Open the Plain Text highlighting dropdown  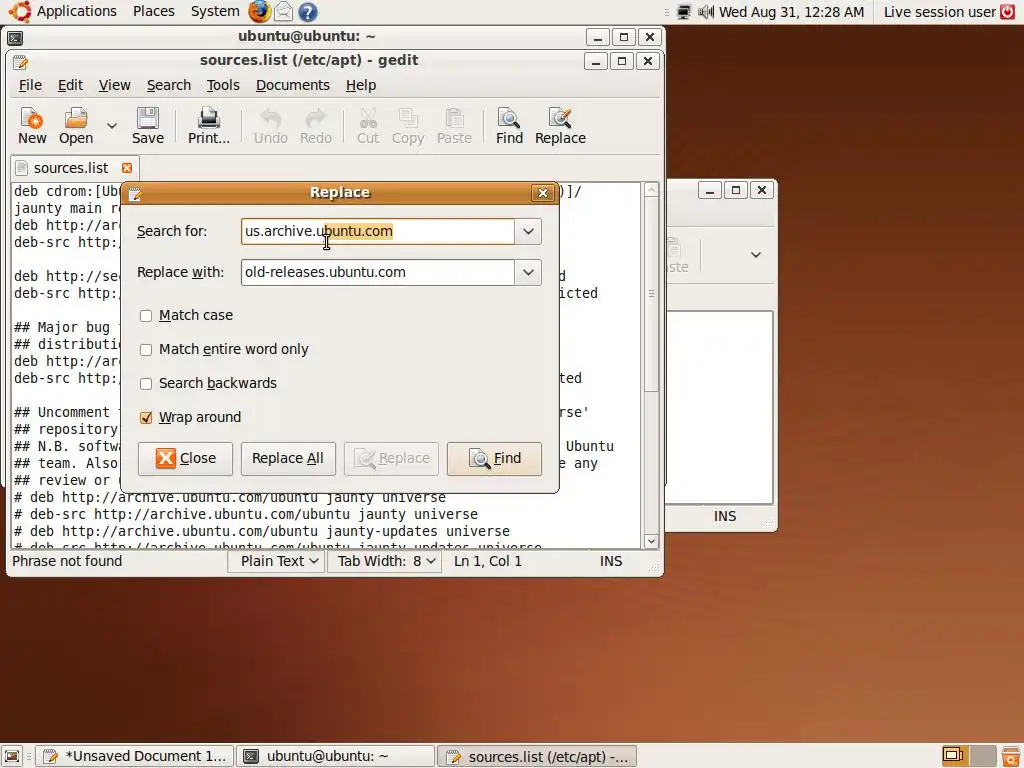pyautogui.click(x=277, y=561)
